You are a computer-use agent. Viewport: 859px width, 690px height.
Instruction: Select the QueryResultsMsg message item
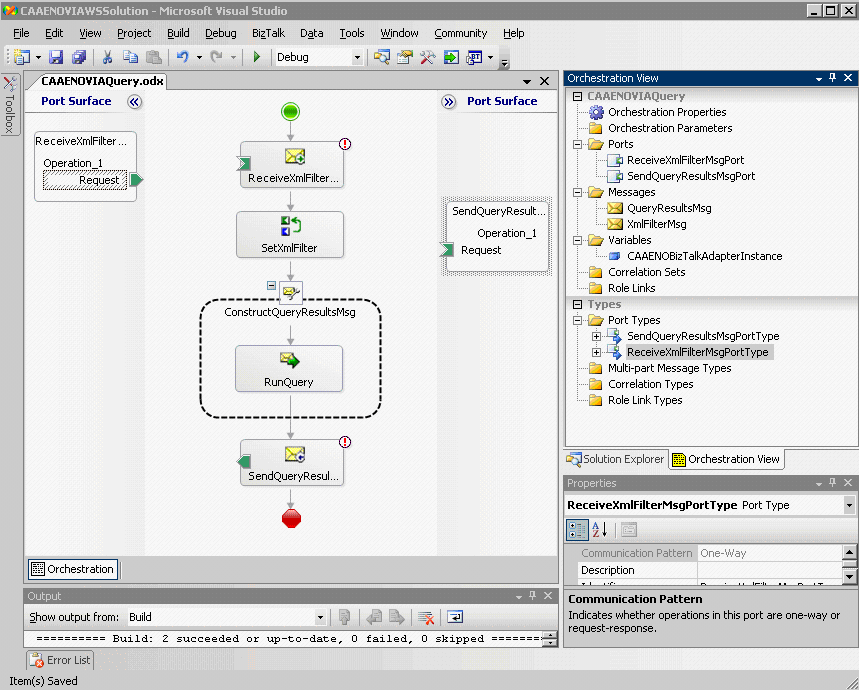tap(660, 209)
